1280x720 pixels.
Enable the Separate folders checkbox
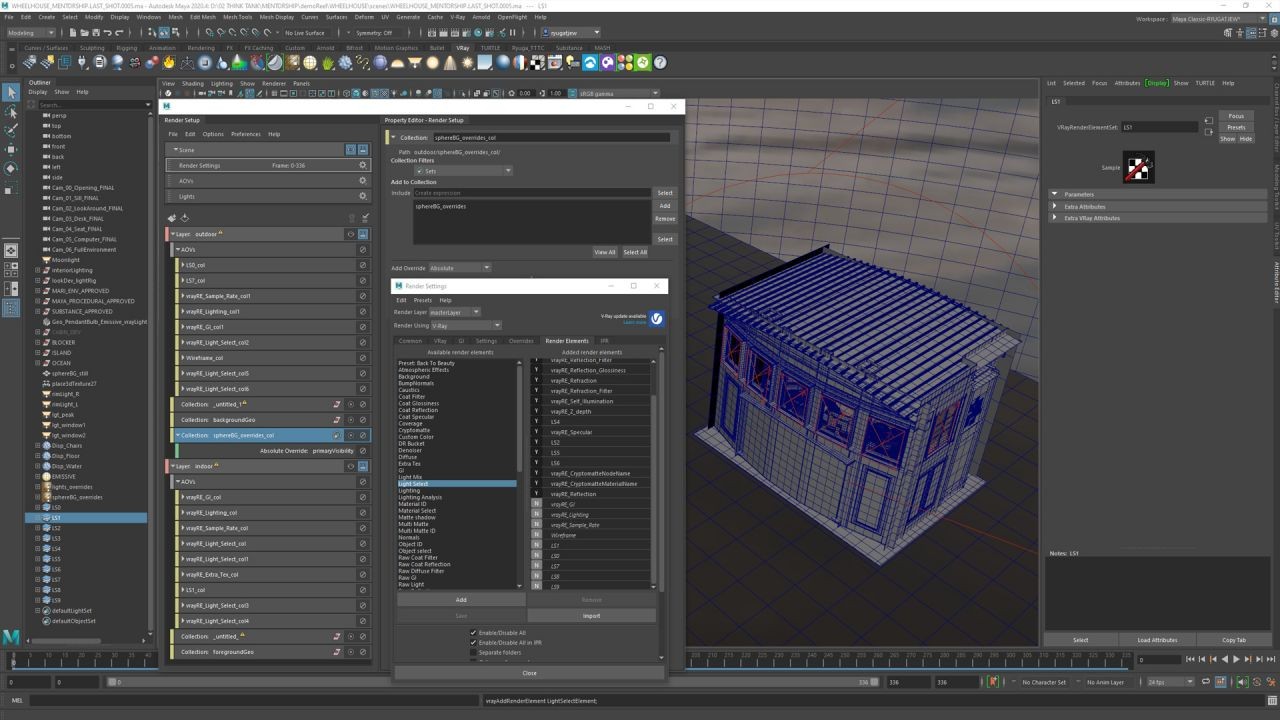coord(474,652)
